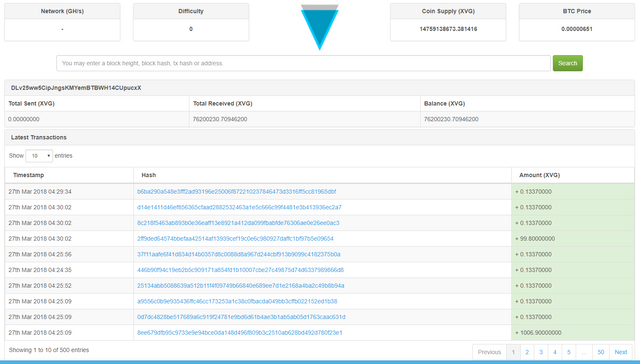This screenshot has width=640, height=364.
Task: Open the Show entries dropdown
Action: 39,156
